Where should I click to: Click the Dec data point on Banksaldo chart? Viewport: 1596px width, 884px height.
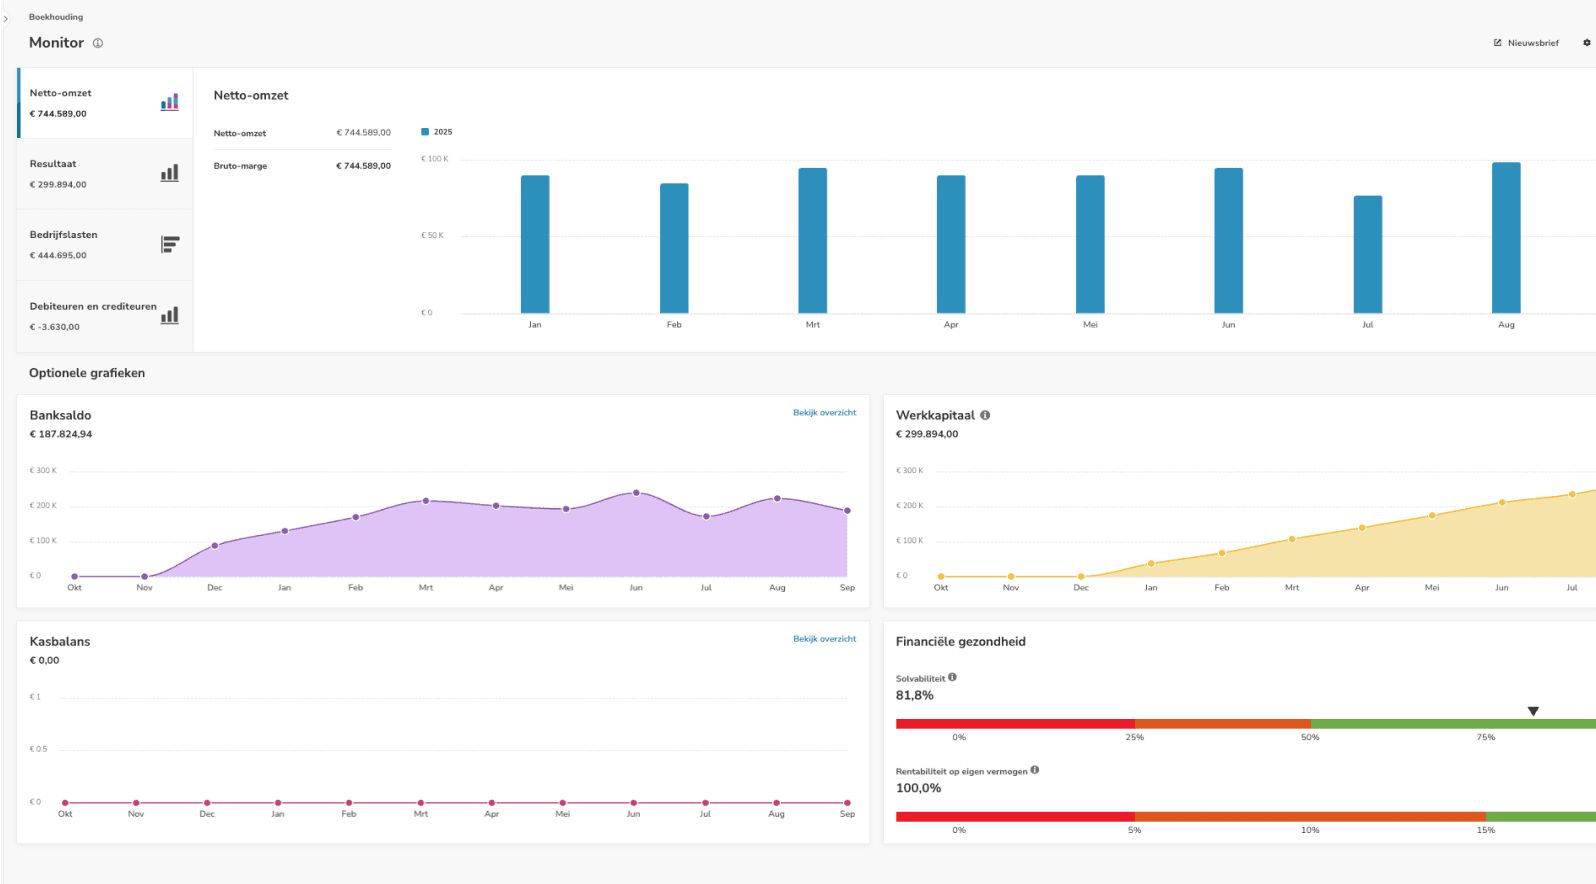[215, 546]
